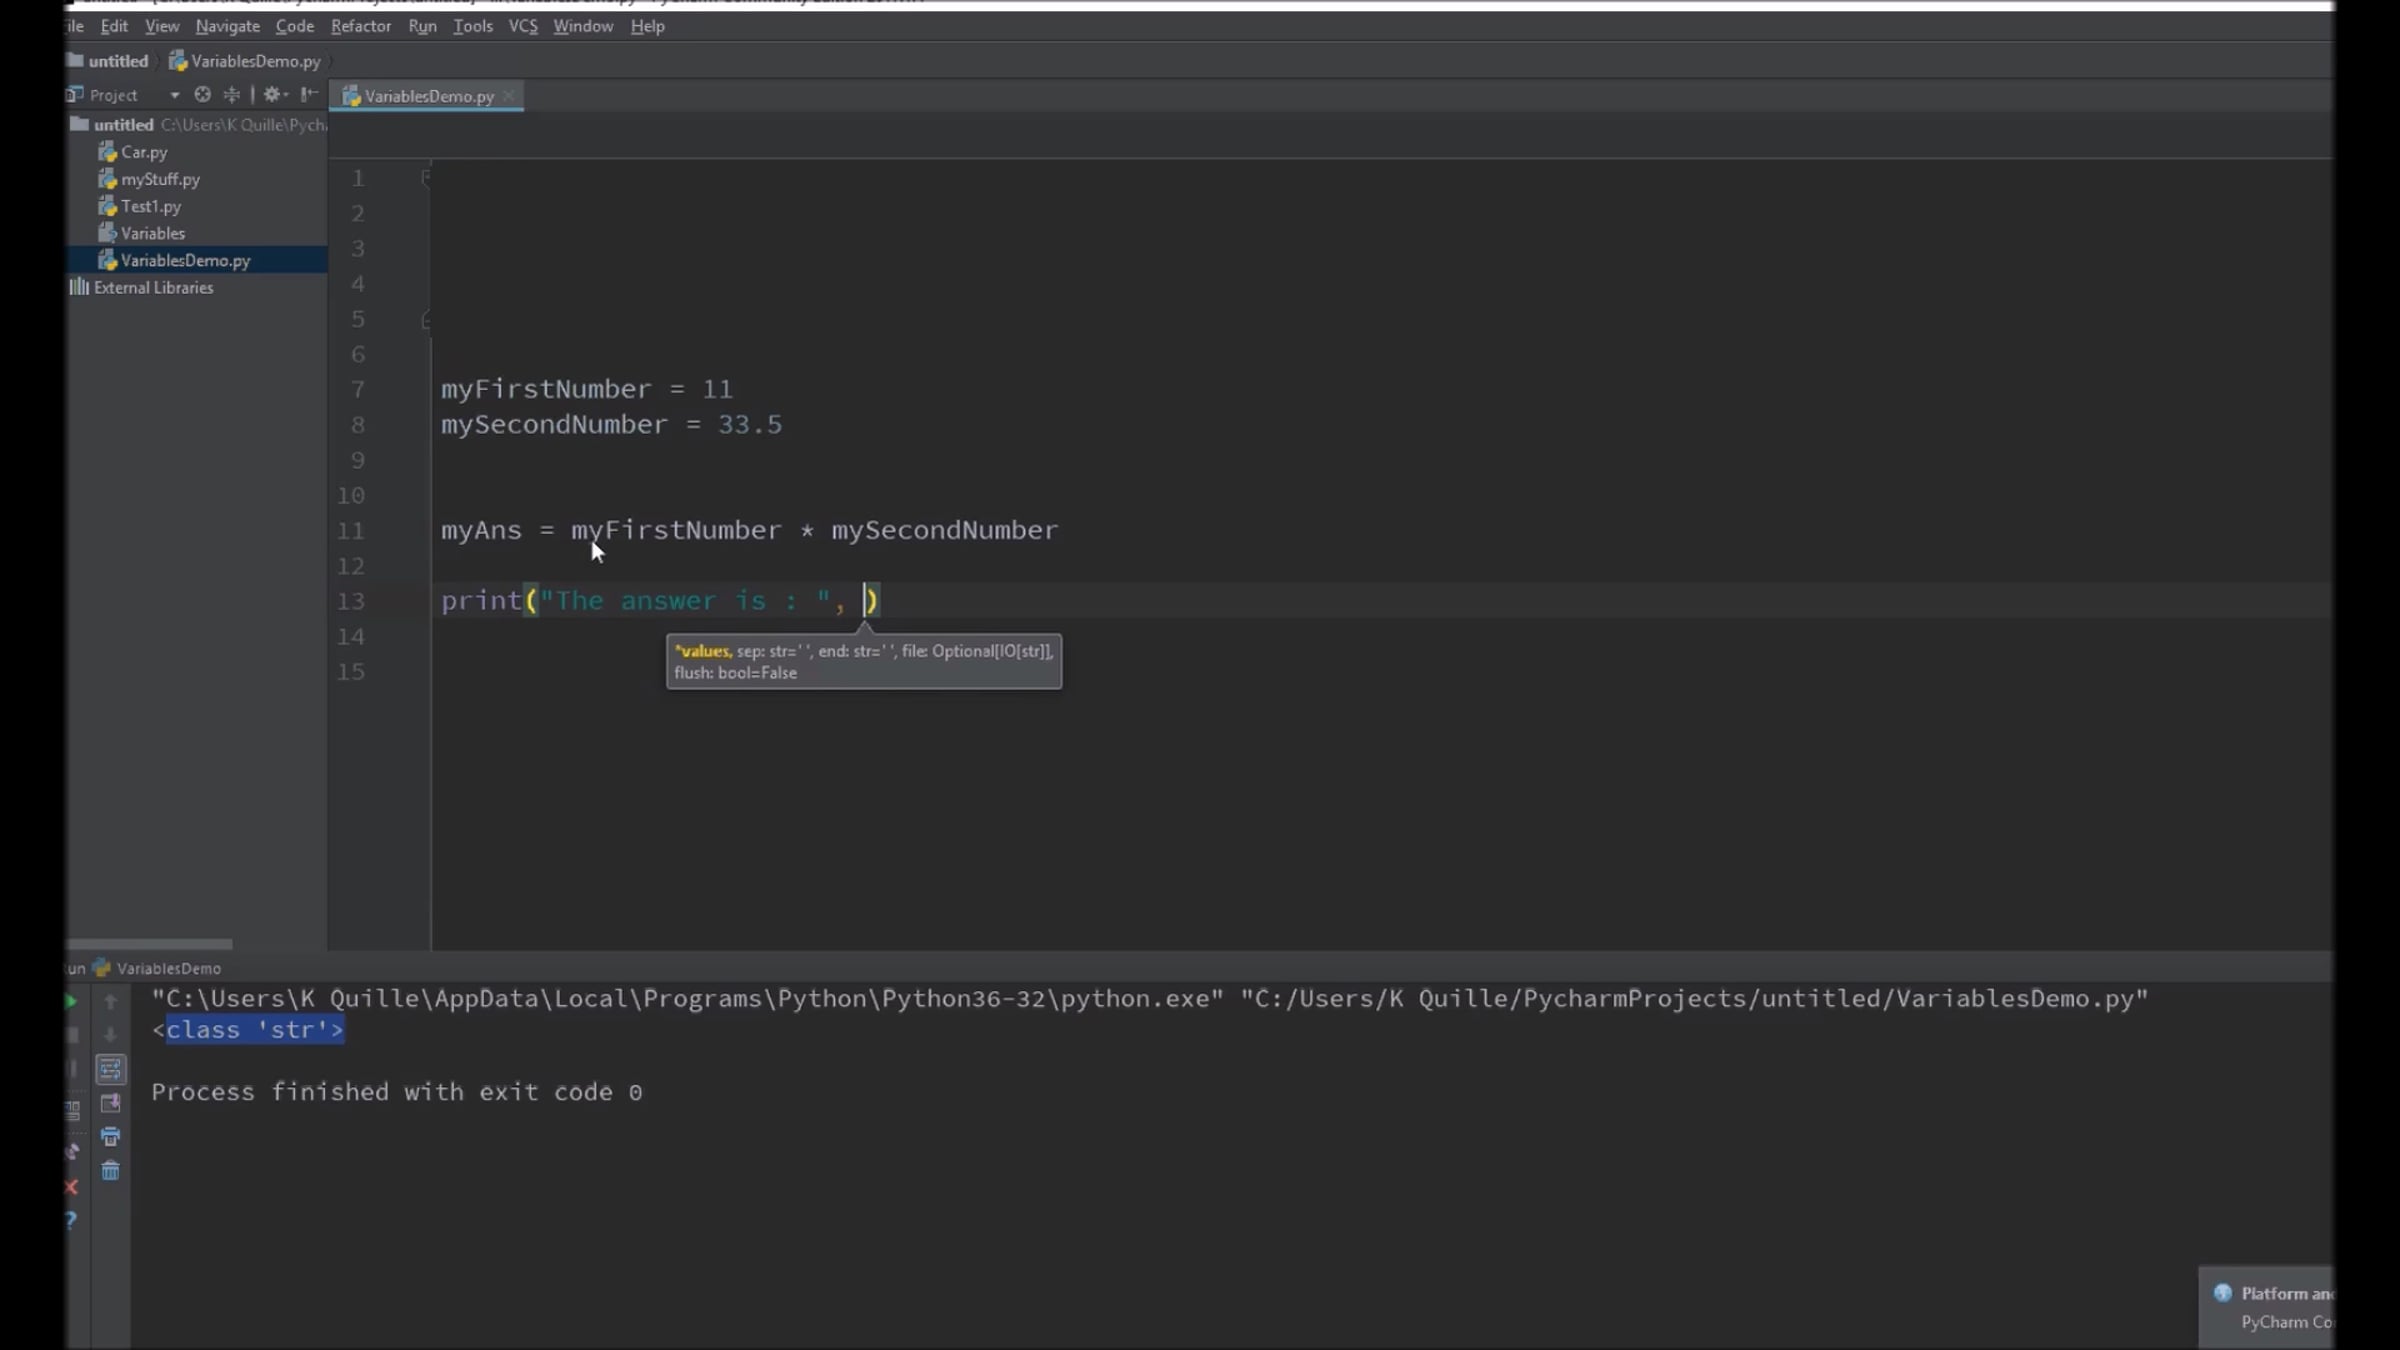Open the Project panel gear settings dropdown
The height and width of the screenshot is (1350, 2400).
pyautogui.click(x=274, y=94)
